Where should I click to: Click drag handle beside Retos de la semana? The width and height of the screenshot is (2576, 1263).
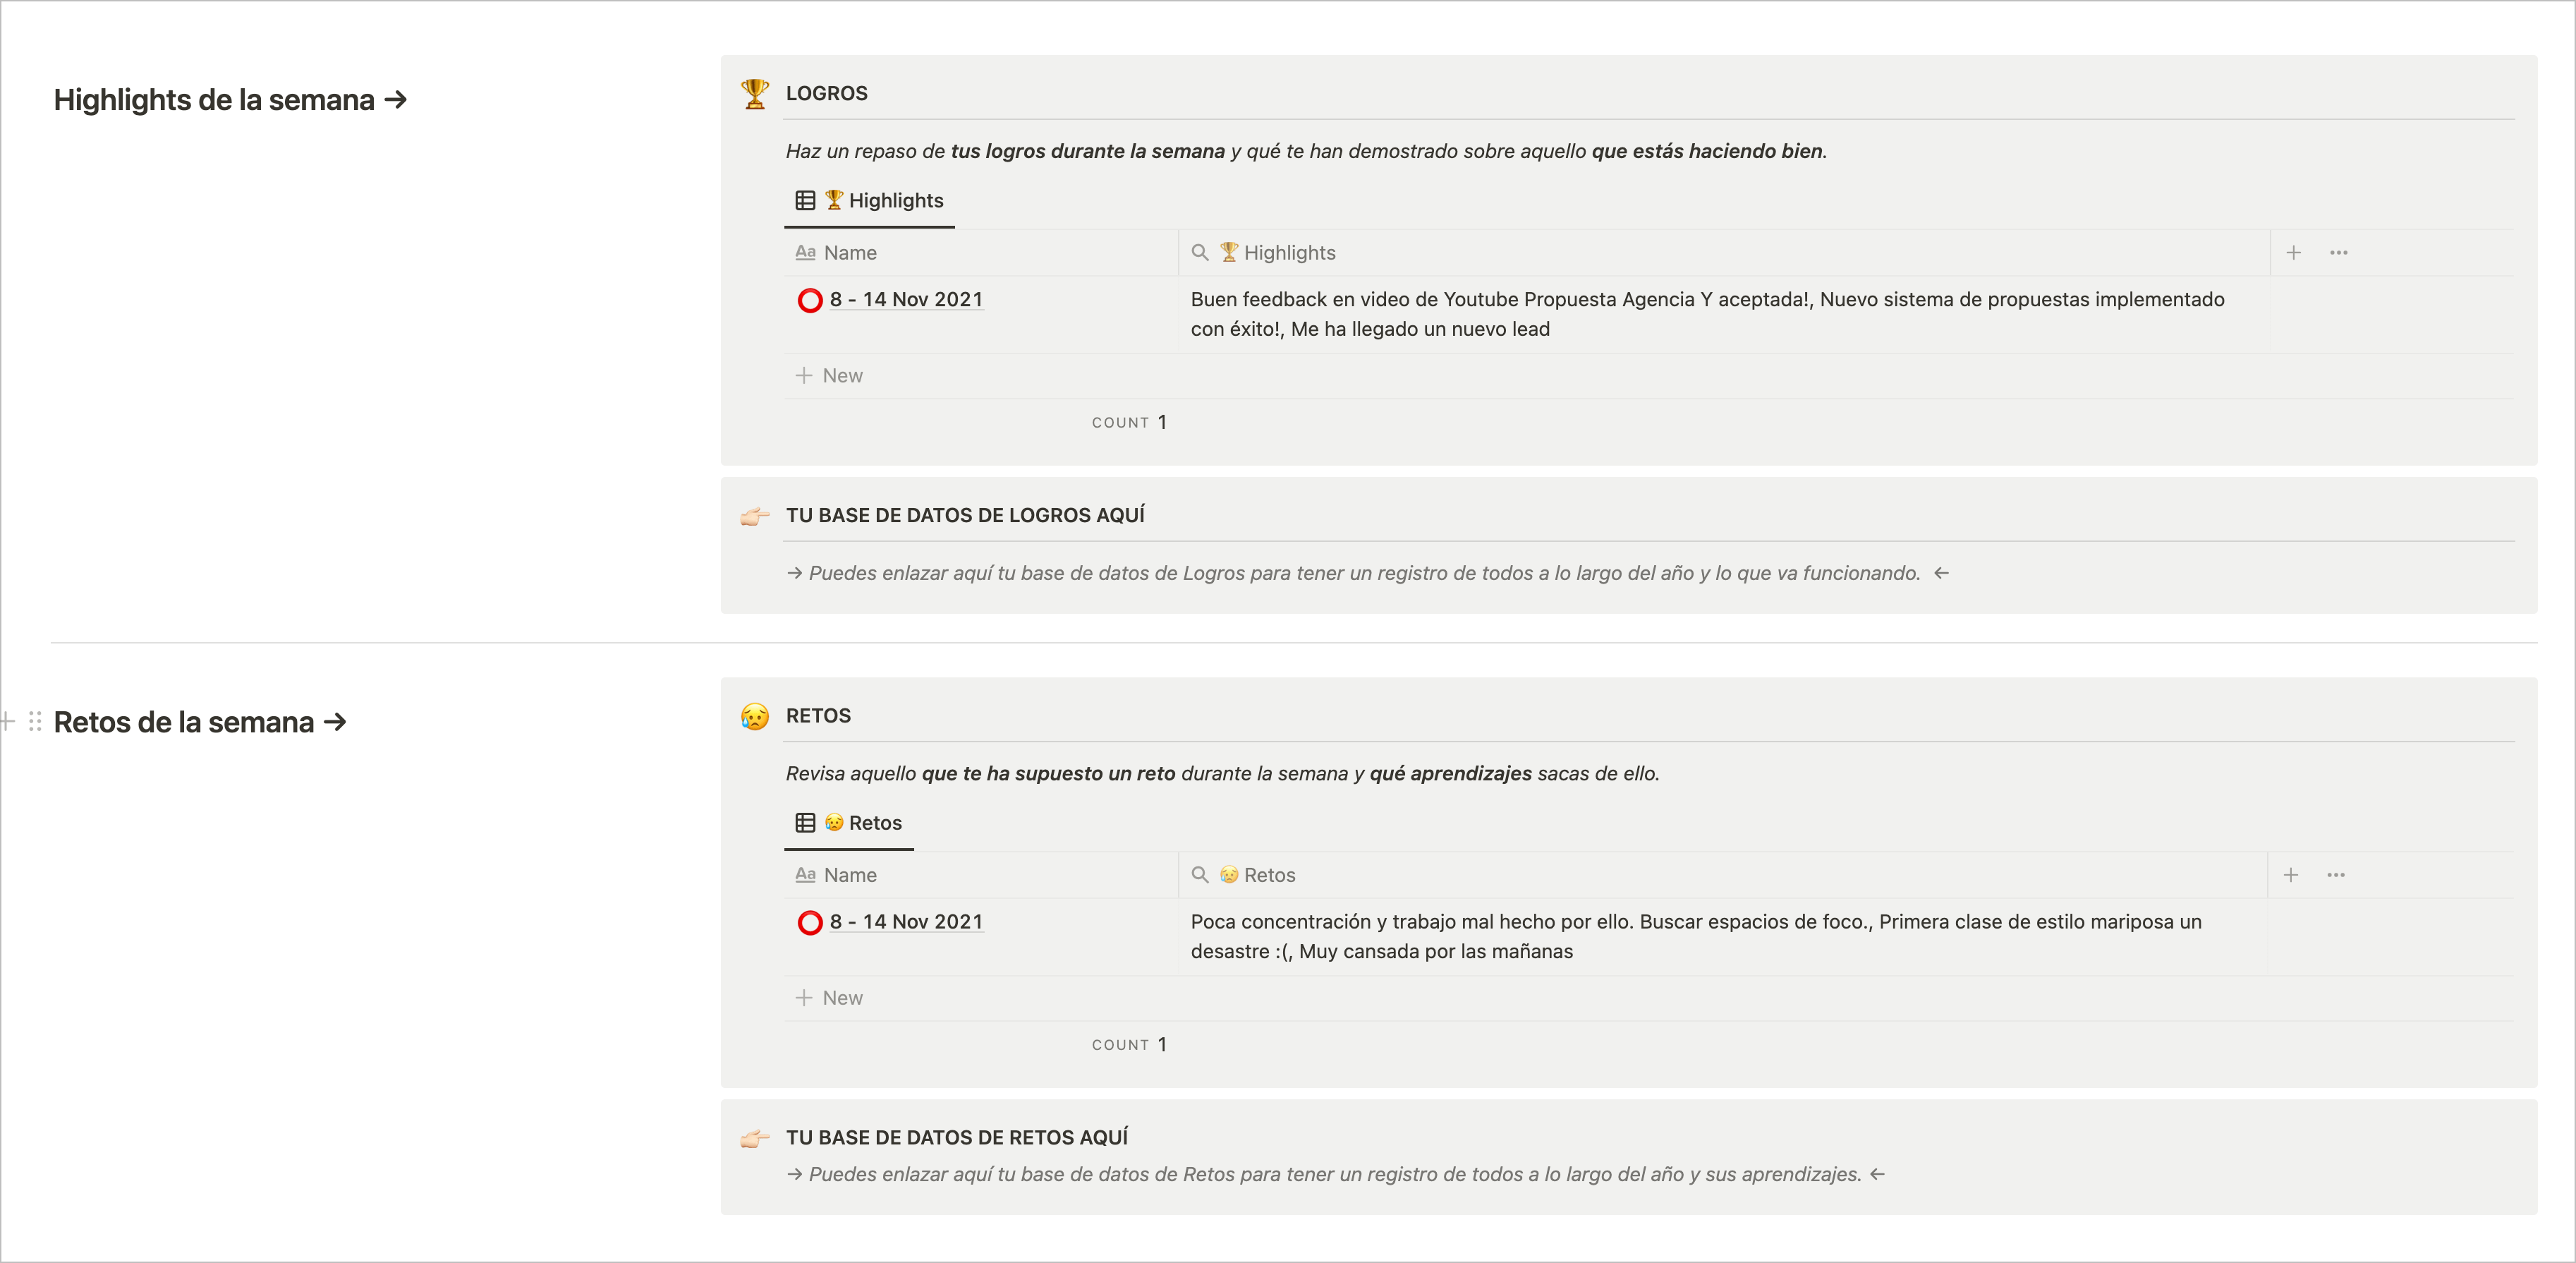[35, 721]
